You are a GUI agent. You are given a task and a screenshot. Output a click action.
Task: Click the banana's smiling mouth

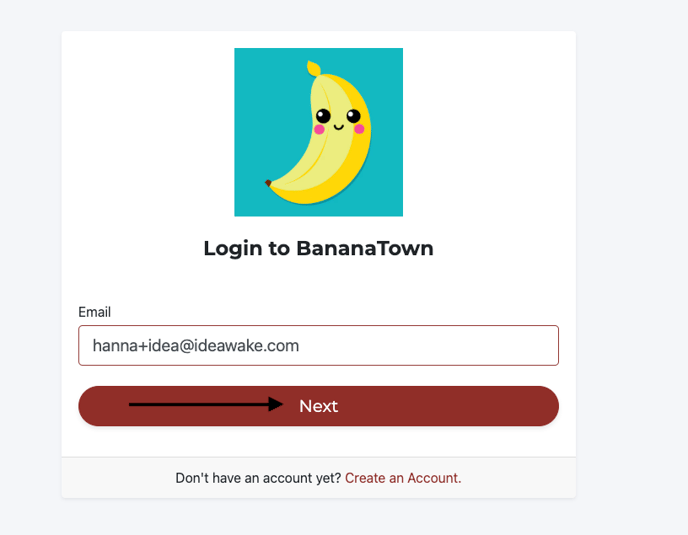click(338, 128)
